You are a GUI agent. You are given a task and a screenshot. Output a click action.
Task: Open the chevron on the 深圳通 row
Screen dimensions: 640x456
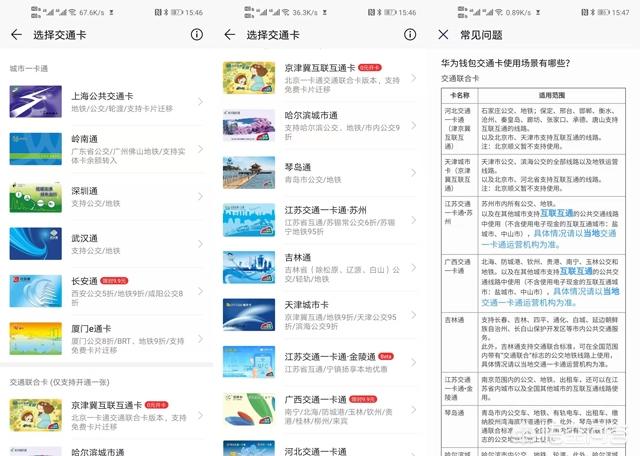click(x=200, y=196)
